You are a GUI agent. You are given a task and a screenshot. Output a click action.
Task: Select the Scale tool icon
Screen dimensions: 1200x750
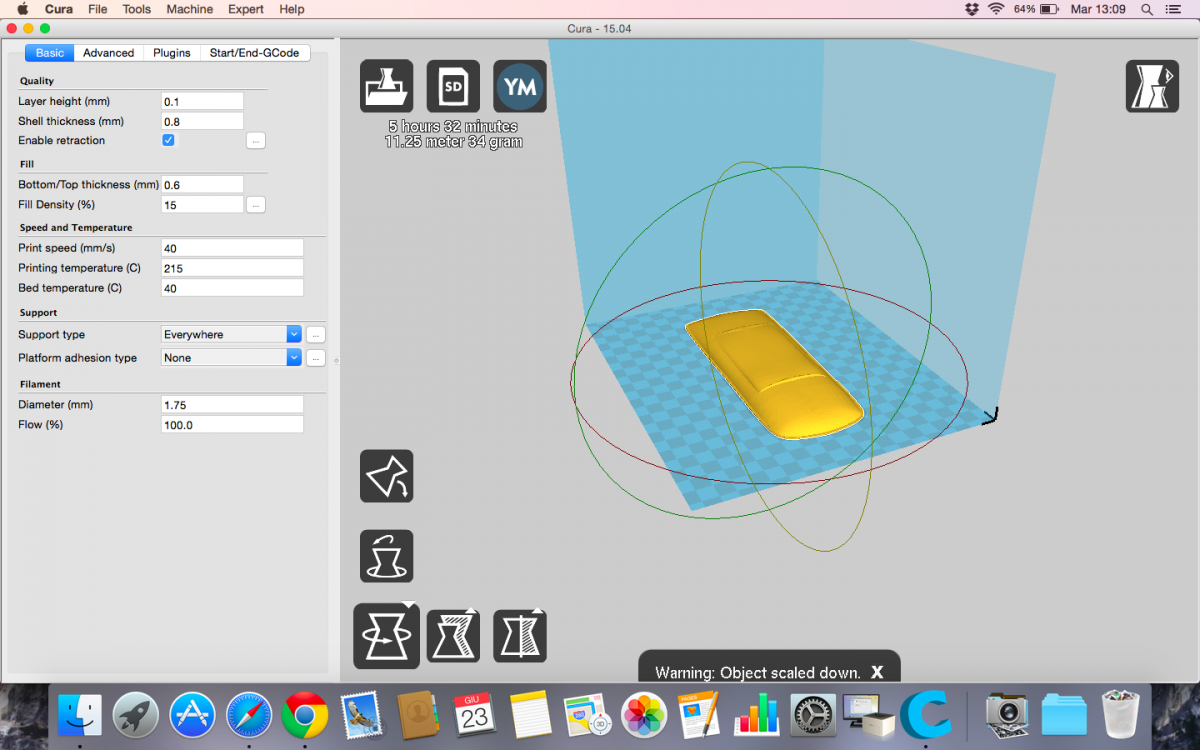pyautogui.click(x=453, y=636)
